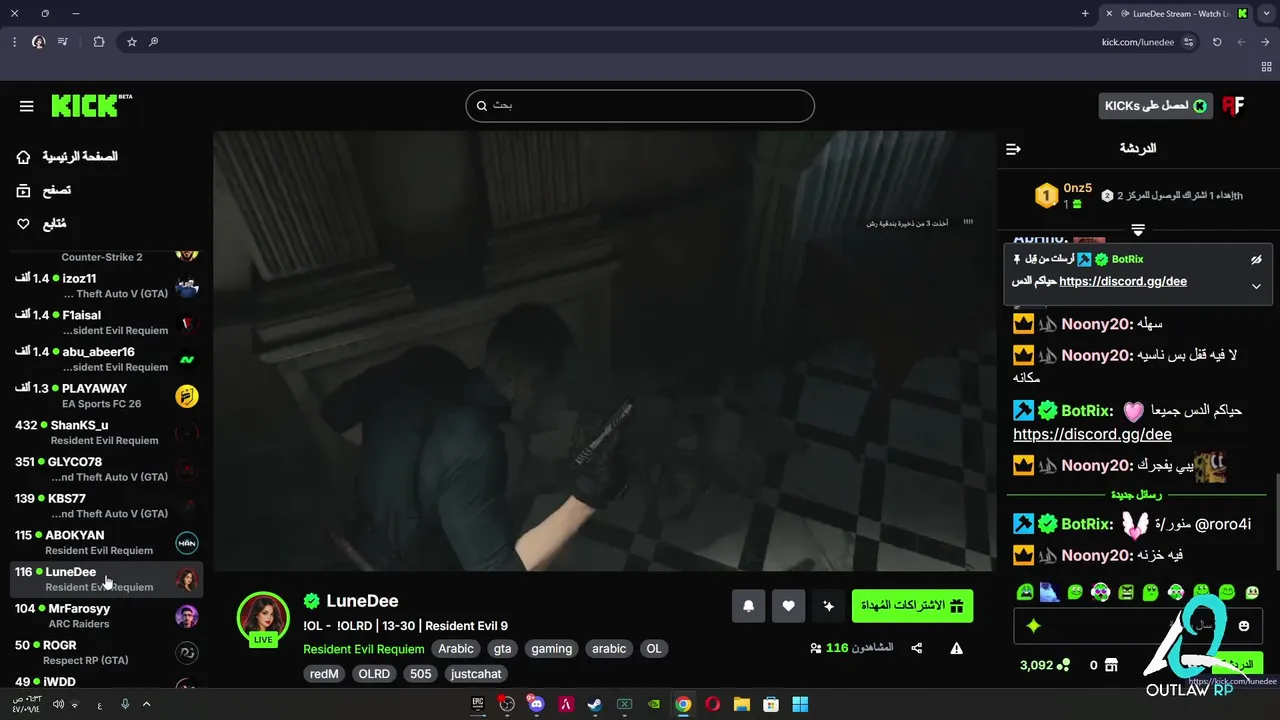The height and width of the screenshot is (720, 1280).
Task: Select the OLRD tag
Action: 374,674
